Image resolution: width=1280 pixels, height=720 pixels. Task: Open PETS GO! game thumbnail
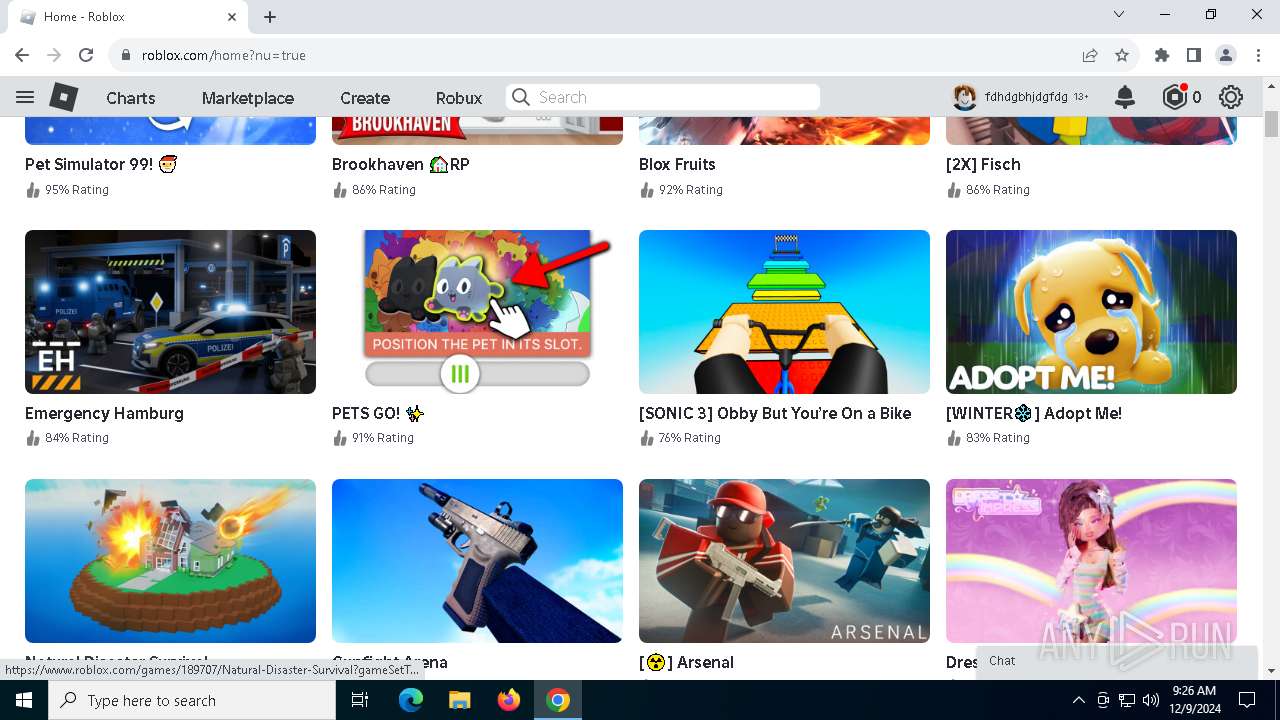click(477, 312)
